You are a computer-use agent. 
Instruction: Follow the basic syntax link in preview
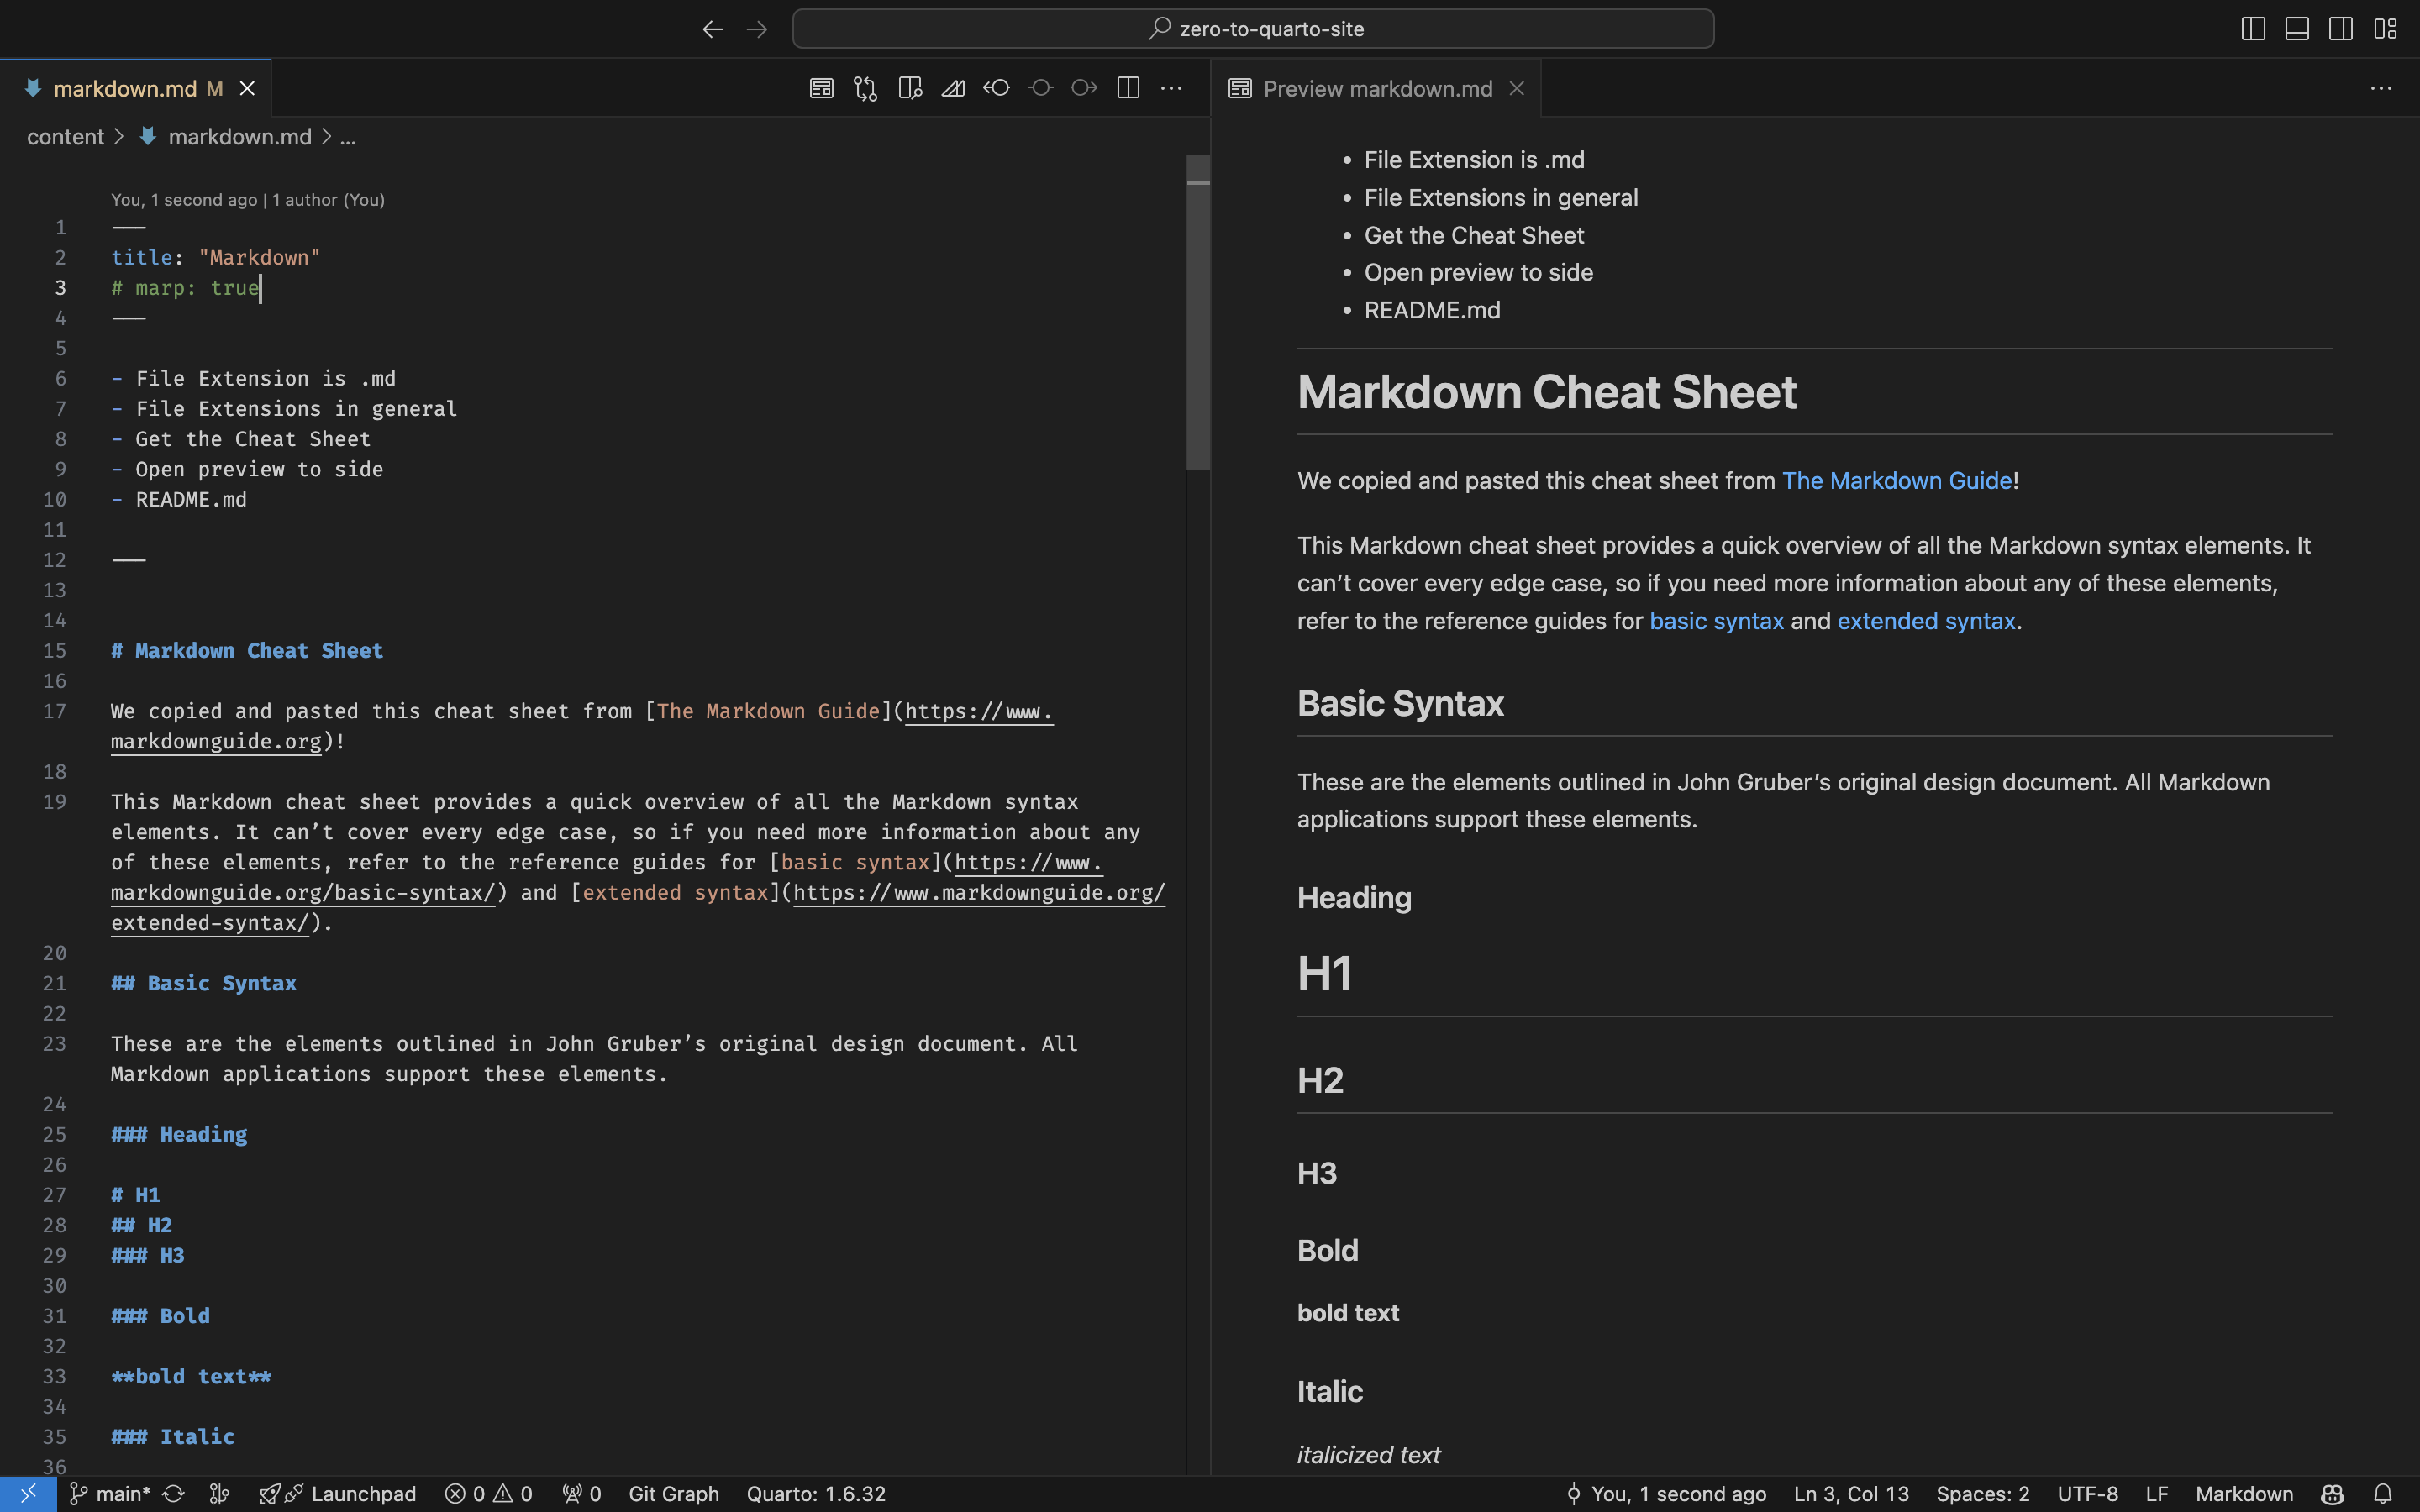(1716, 621)
